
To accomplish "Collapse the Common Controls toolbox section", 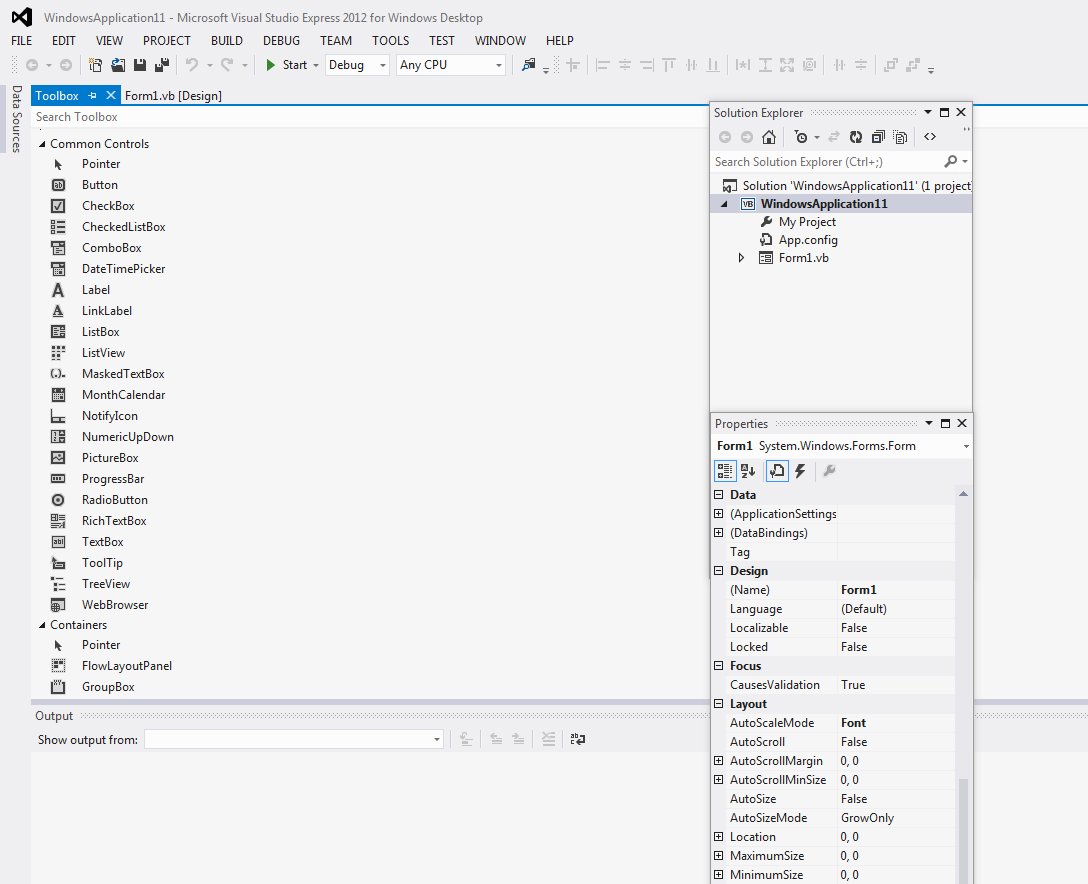I will pos(42,144).
